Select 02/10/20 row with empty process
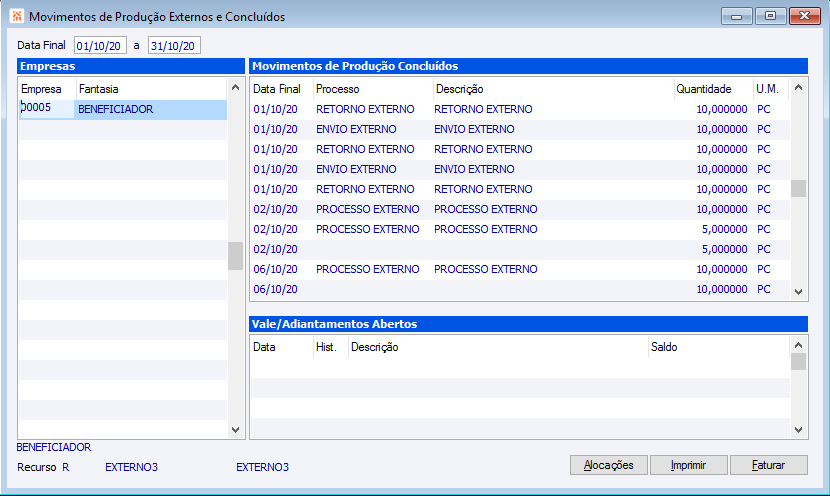This screenshot has height=496, width=830. [520, 249]
